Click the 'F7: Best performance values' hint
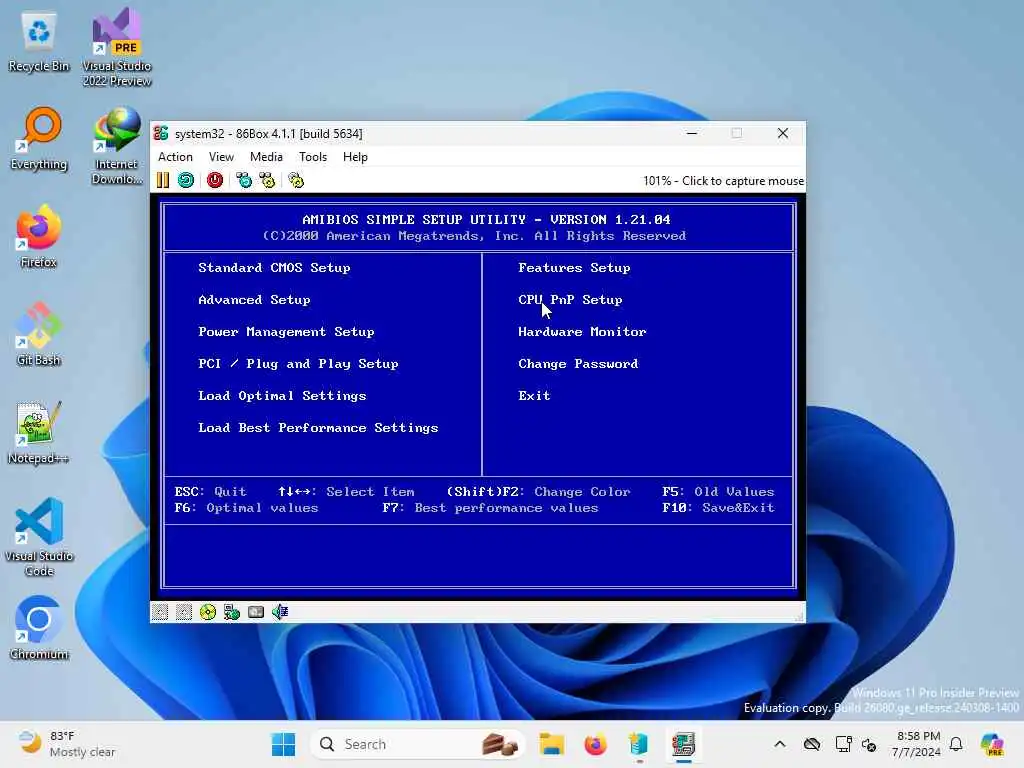Image resolution: width=1024 pixels, height=768 pixels. point(490,507)
